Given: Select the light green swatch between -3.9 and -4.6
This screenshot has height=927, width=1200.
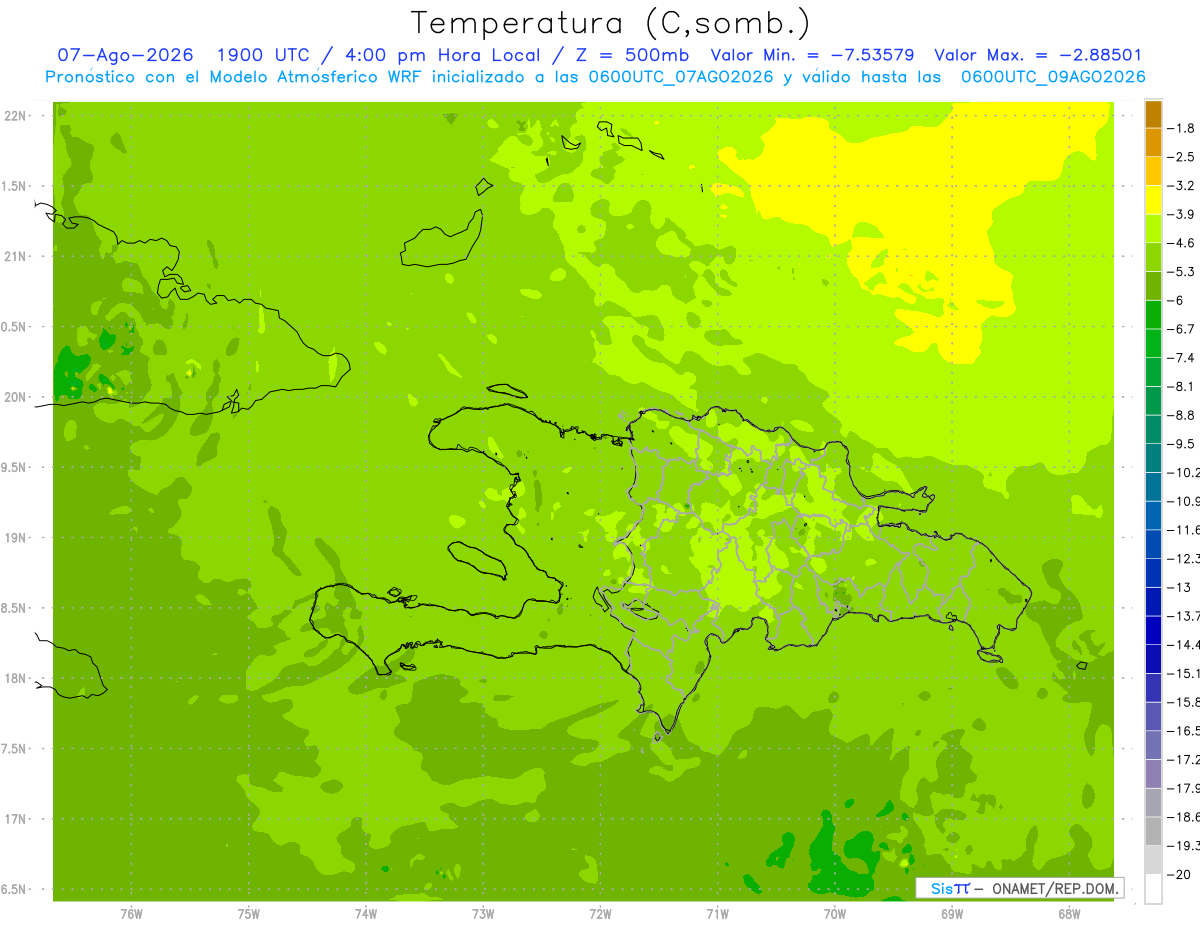Looking at the screenshot, I should coord(1153,229).
